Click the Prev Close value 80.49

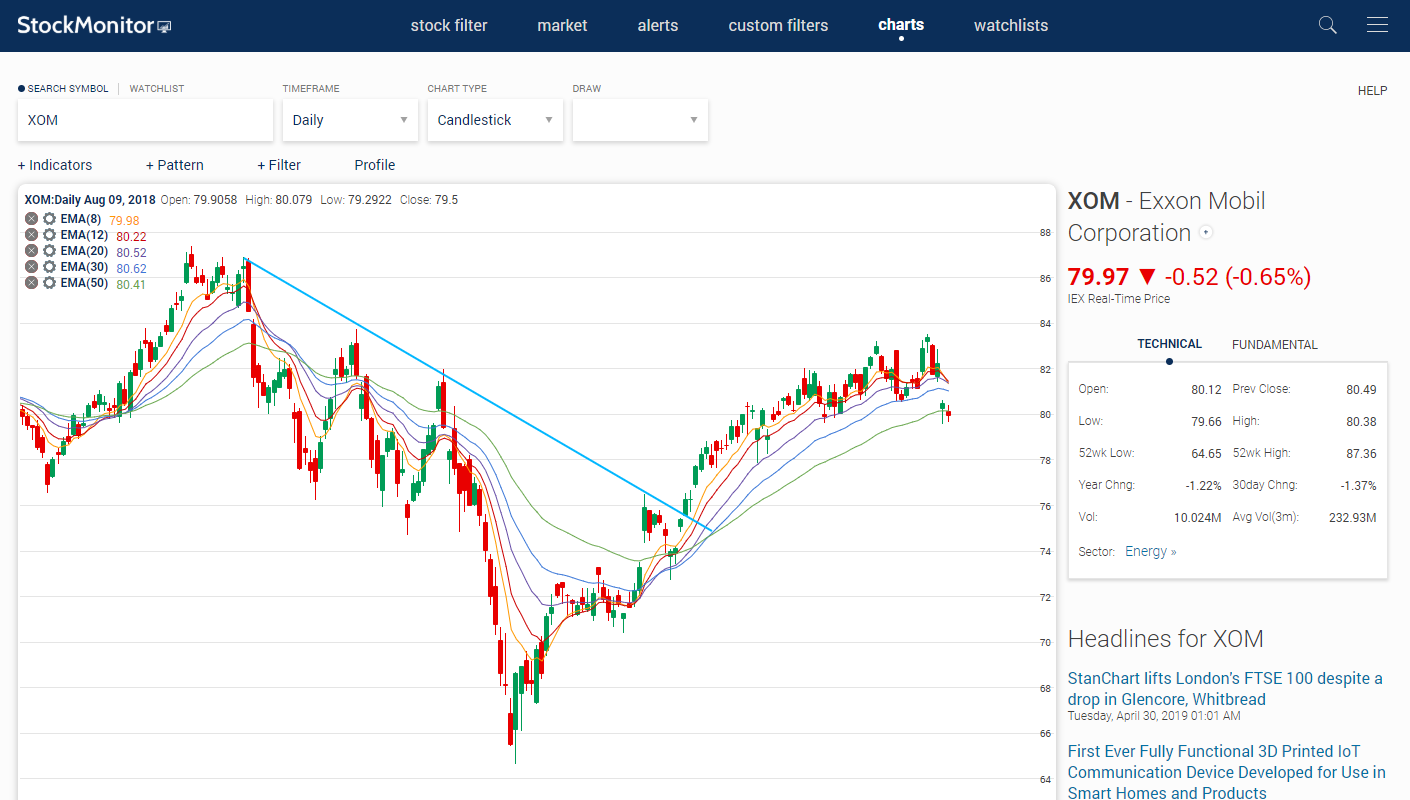(1361, 389)
